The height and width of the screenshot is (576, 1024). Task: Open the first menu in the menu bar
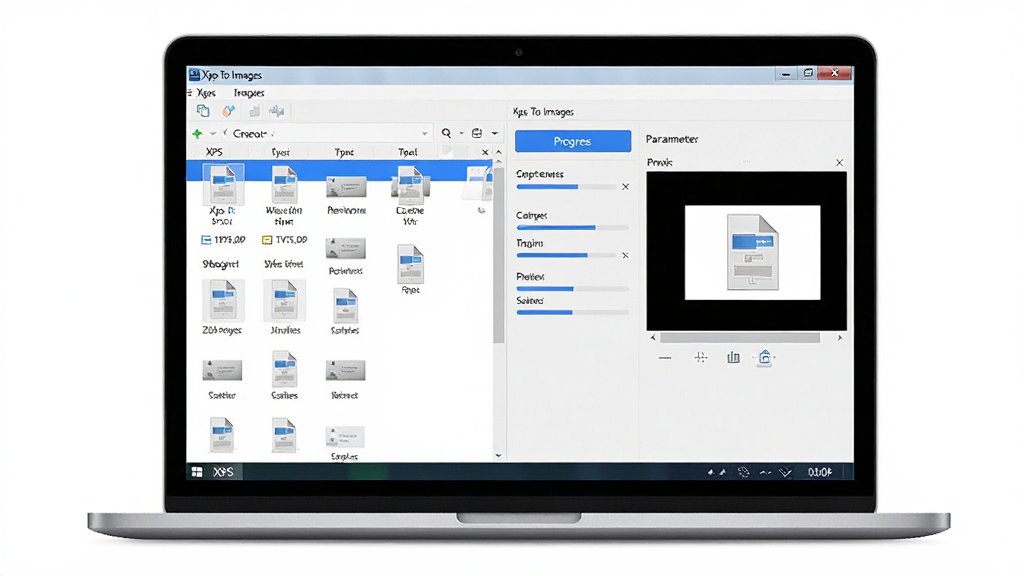point(206,93)
